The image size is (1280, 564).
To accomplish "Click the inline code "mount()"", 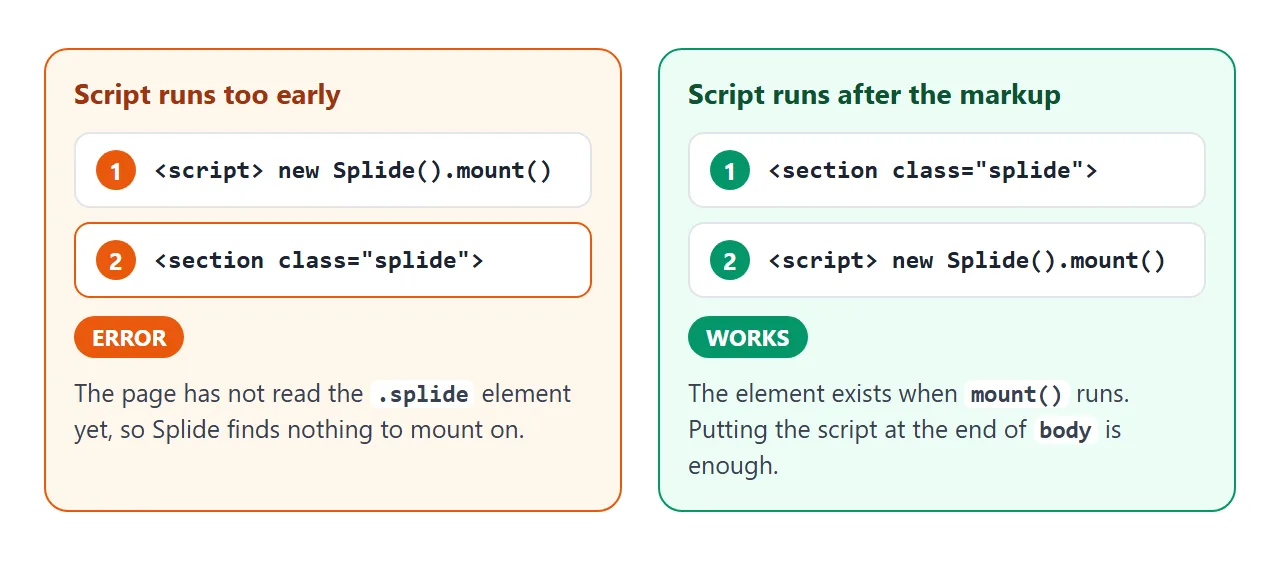I will tap(1017, 394).
